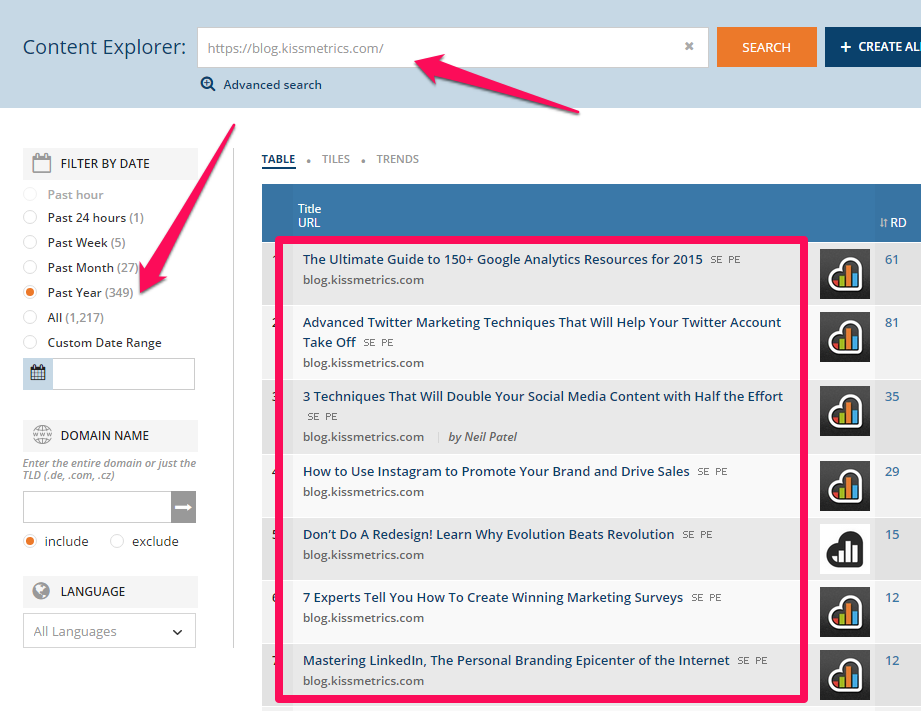Click RD value 81
921x711 pixels.
tap(892, 322)
